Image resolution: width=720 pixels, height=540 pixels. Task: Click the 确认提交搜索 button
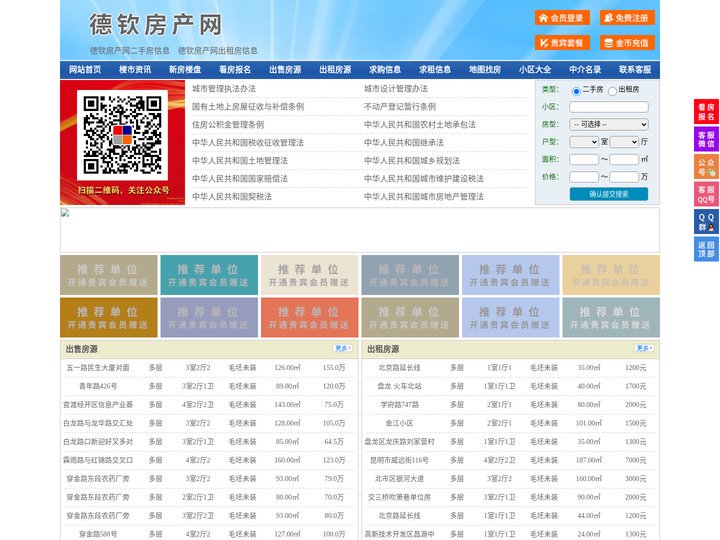(x=609, y=194)
